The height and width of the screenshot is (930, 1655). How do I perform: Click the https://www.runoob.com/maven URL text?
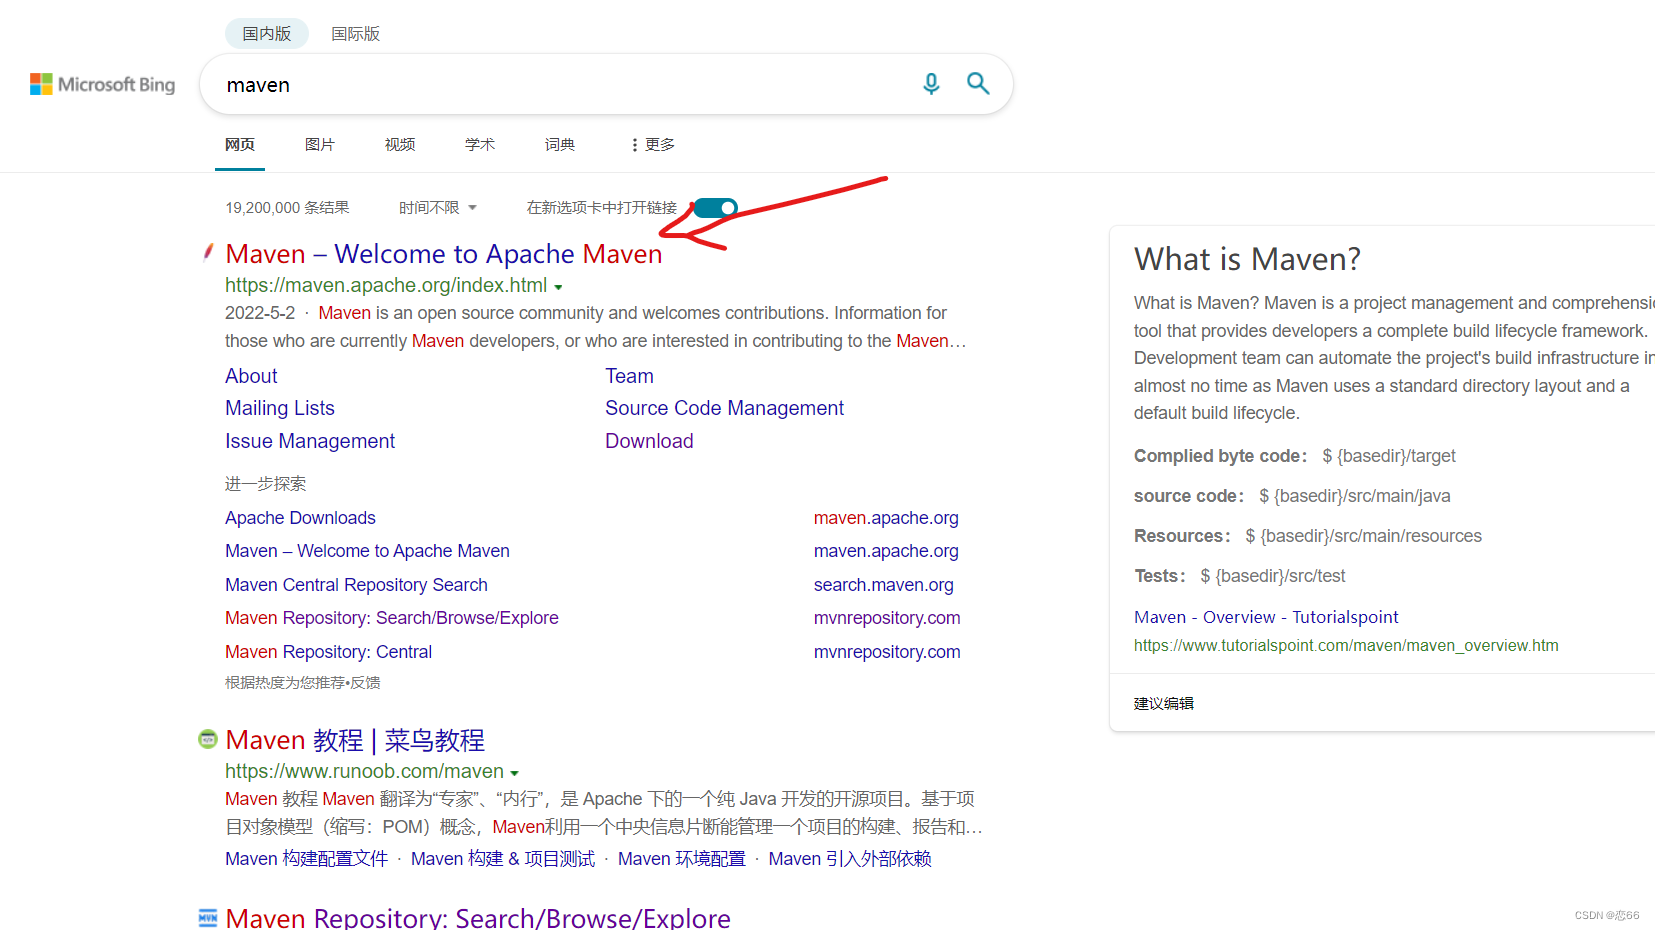pyautogui.click(x=364, y=771)
